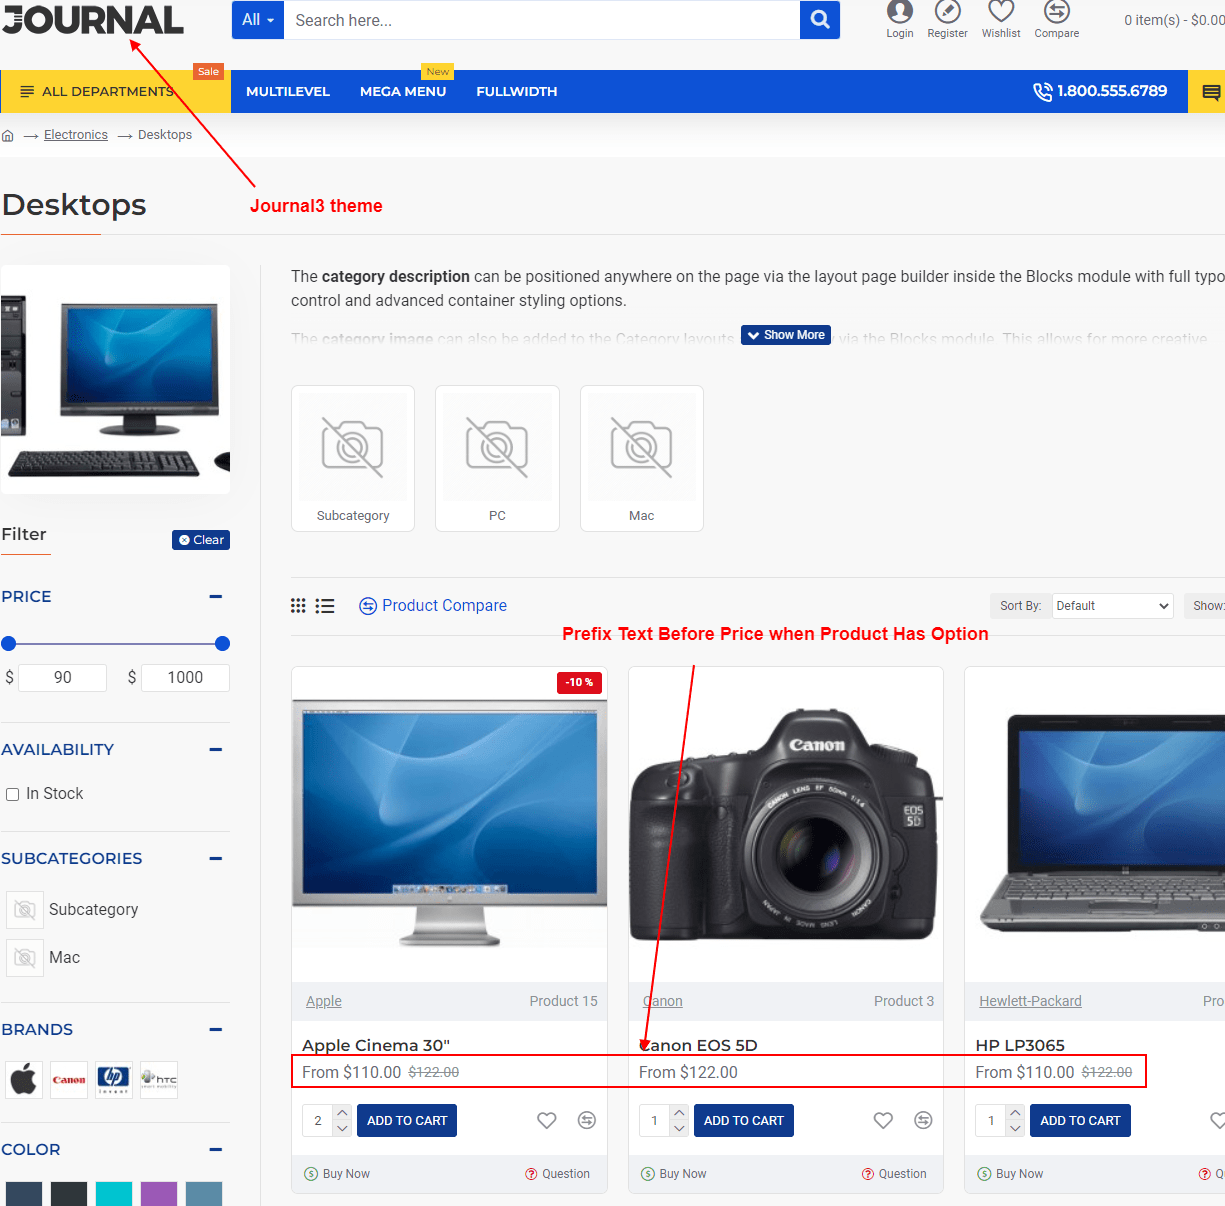Select the Apple brand logo filter

[24, 1080]
